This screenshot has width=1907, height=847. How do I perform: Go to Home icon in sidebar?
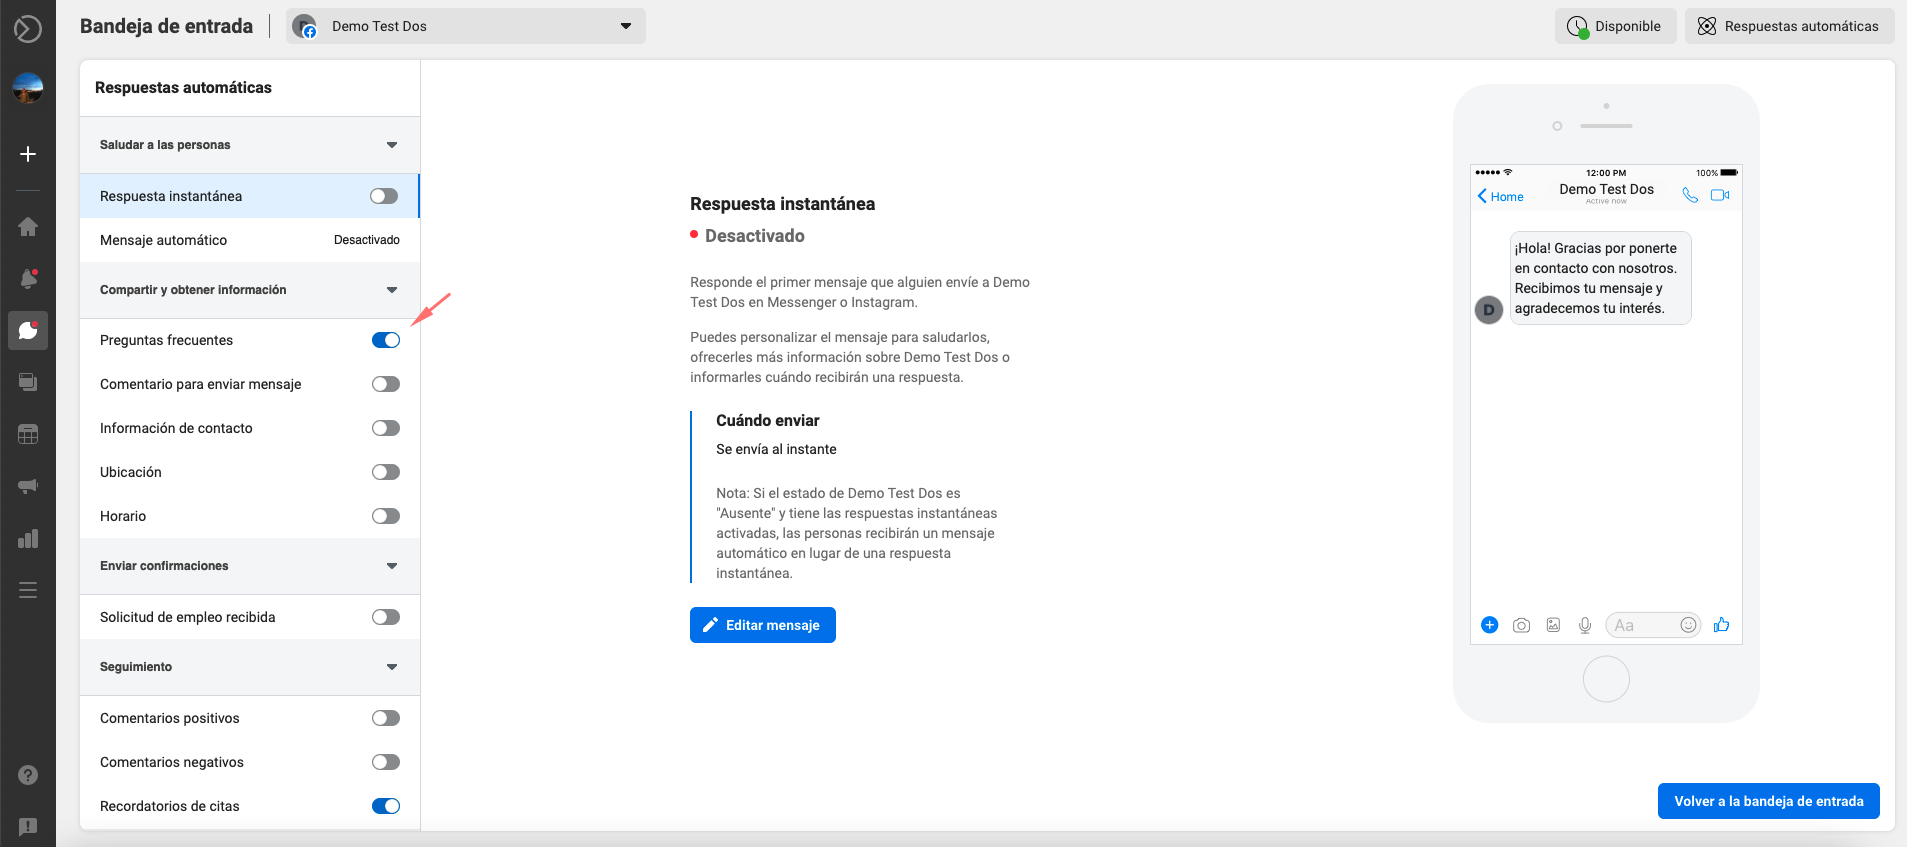[x=28, y=227]
